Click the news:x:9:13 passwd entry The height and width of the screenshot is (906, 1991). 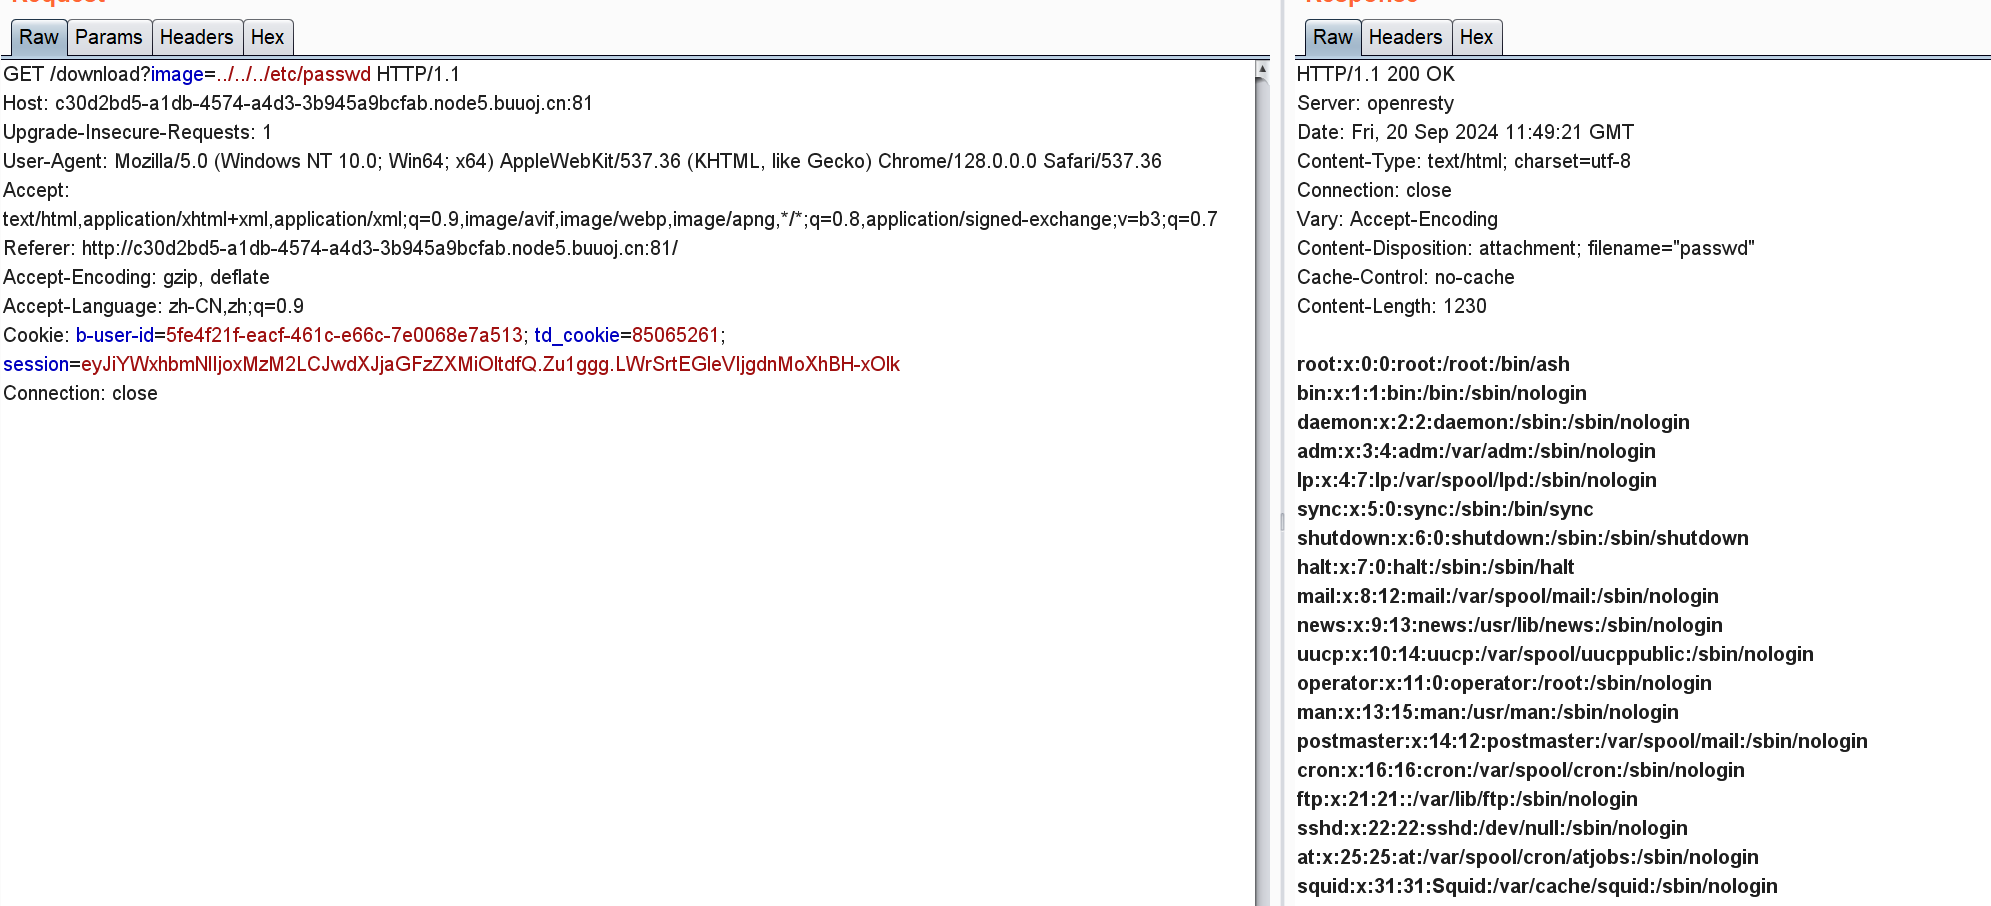(1510, 625)
